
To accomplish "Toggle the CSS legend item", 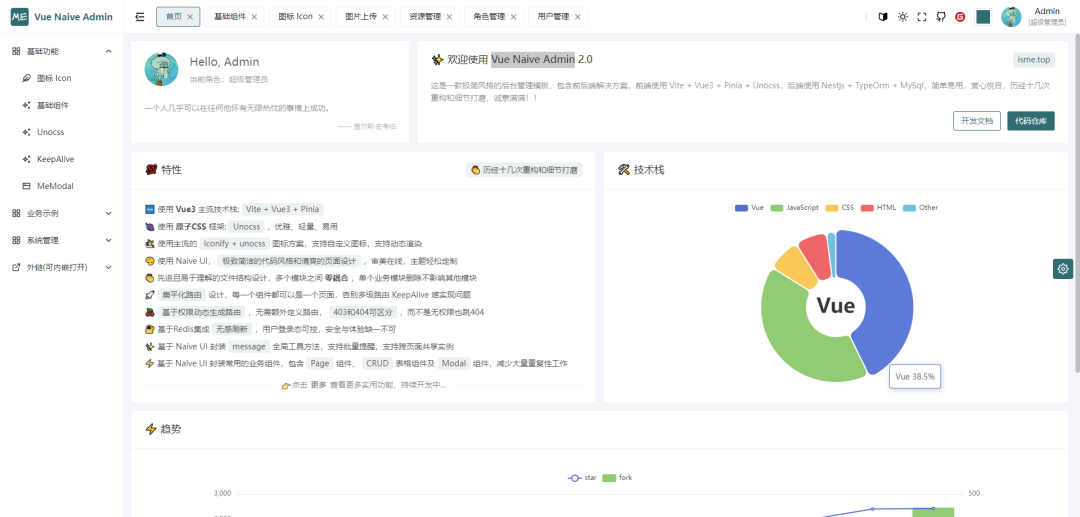I will pos(840,207).
